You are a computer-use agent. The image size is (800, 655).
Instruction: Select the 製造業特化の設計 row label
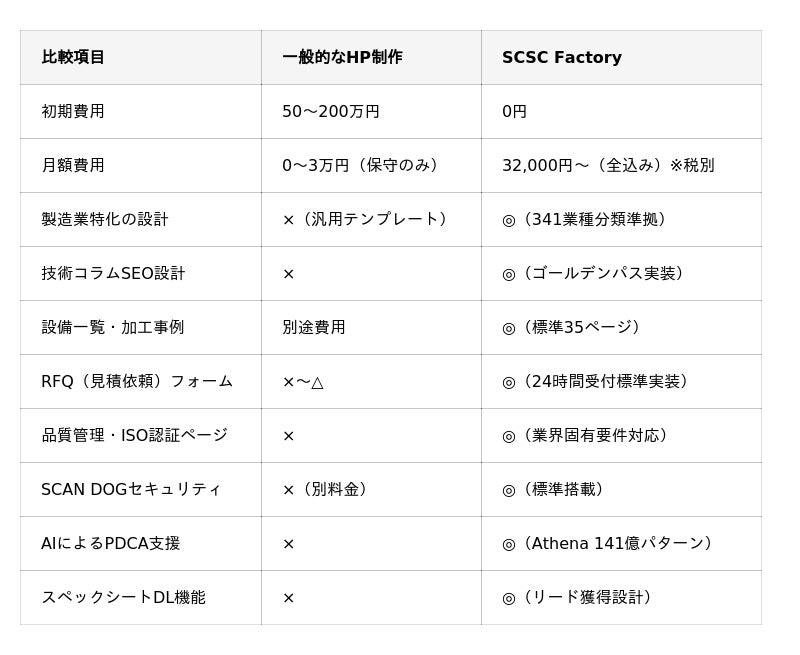click(105, 219)
